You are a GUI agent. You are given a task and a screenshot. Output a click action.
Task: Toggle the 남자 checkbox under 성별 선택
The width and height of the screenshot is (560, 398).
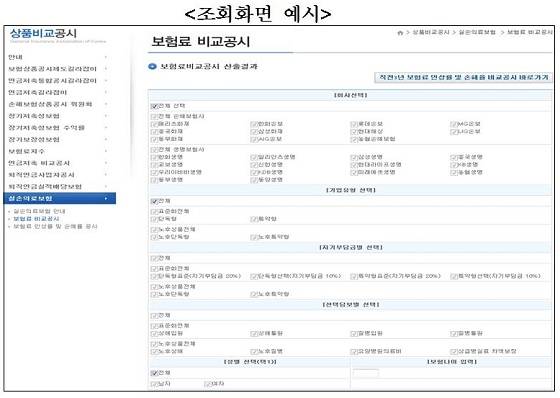154,384
